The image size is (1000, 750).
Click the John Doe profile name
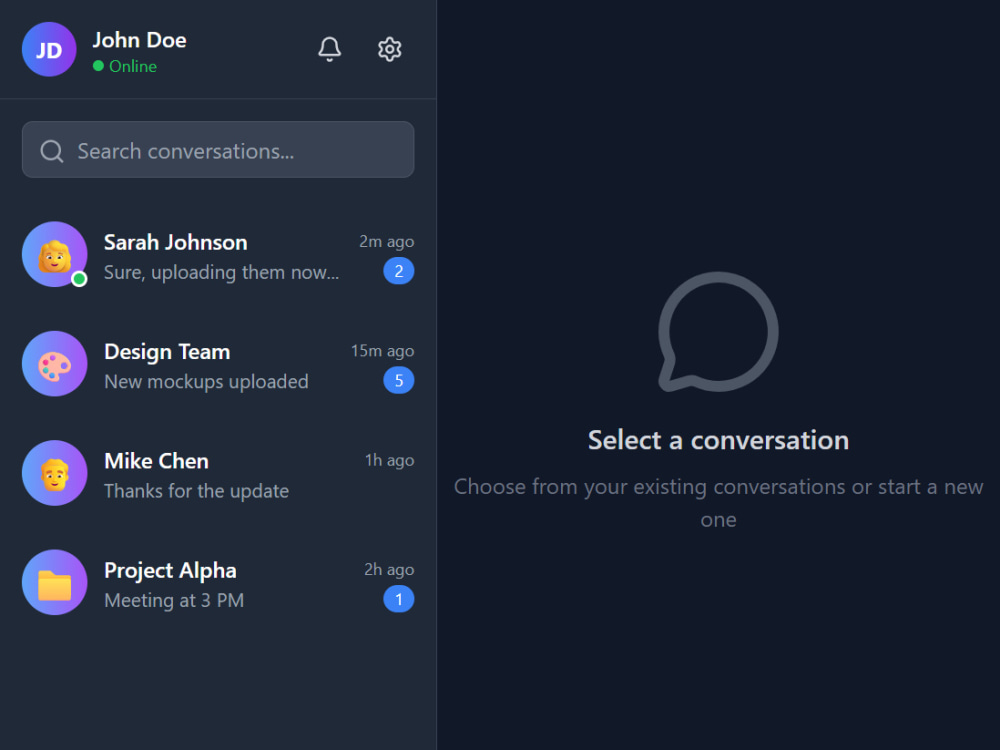point(140,40)
